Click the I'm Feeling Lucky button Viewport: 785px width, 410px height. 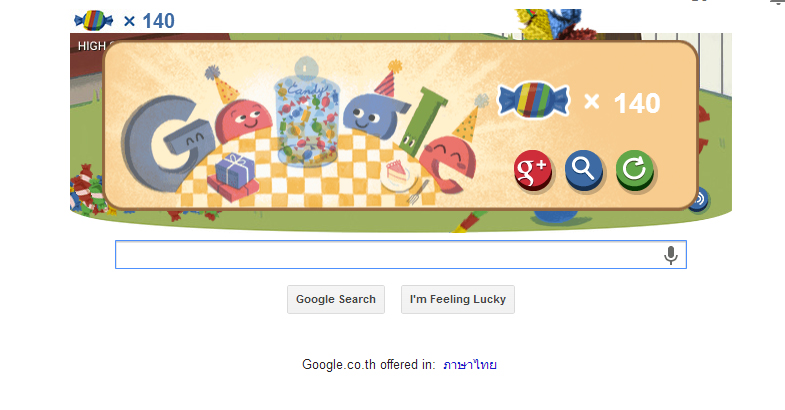coord(458,299)
